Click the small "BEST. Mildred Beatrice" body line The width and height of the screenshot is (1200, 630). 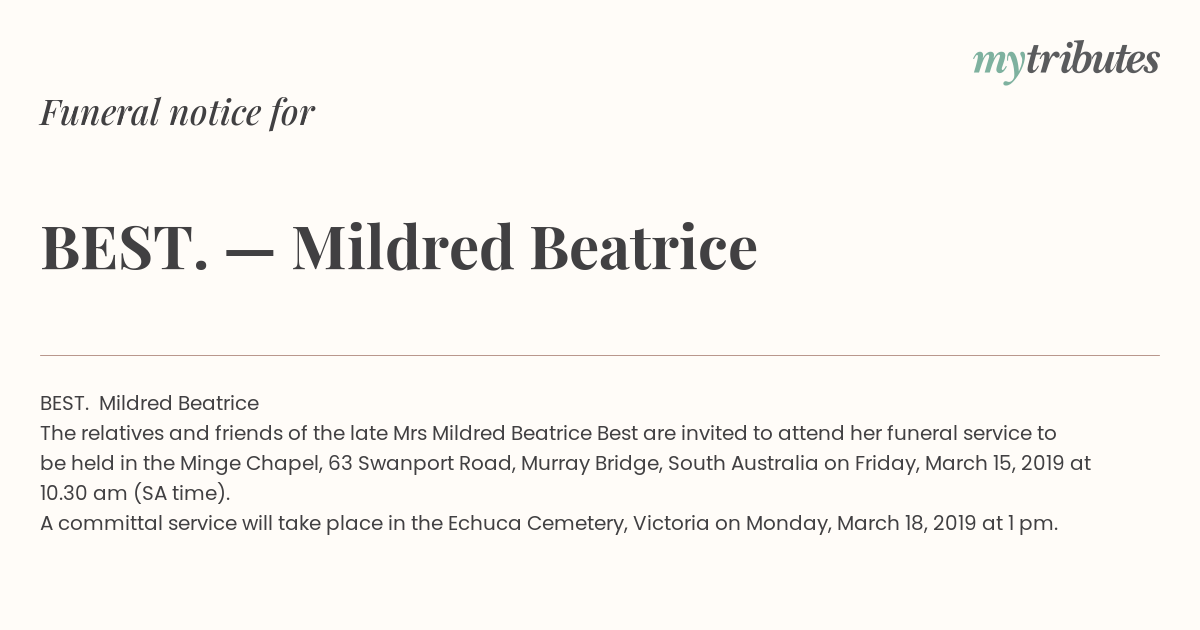(x=149, y=403)
